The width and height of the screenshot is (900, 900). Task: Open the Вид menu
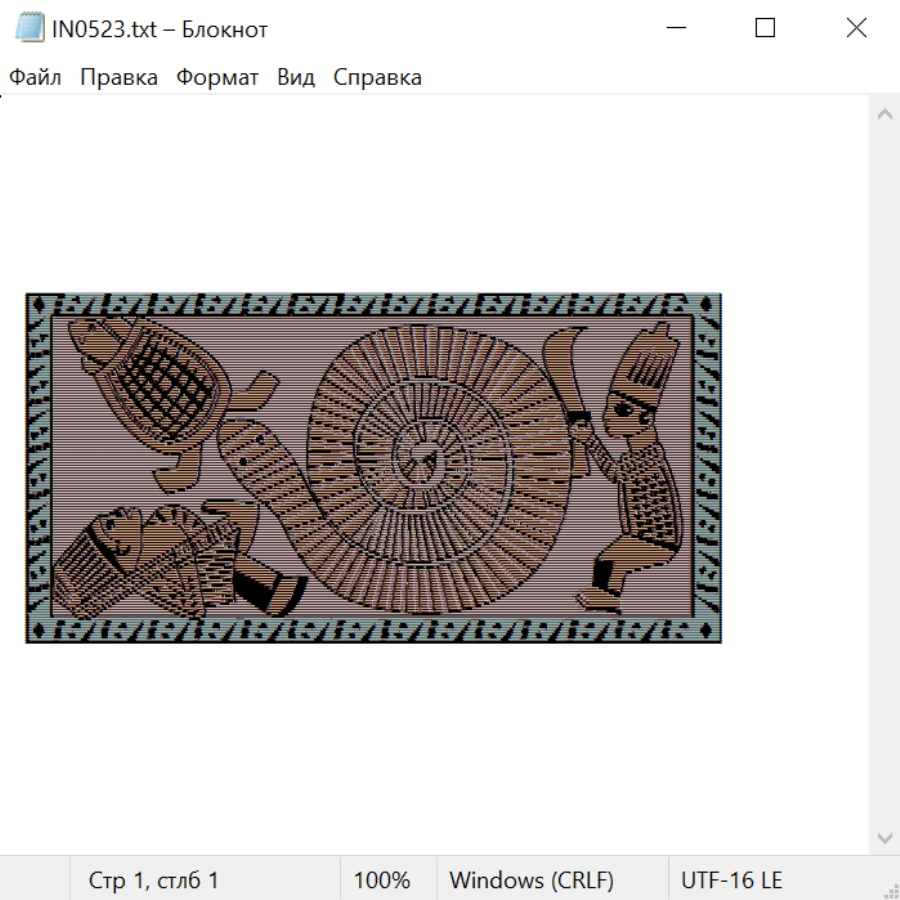coord(295,77)
